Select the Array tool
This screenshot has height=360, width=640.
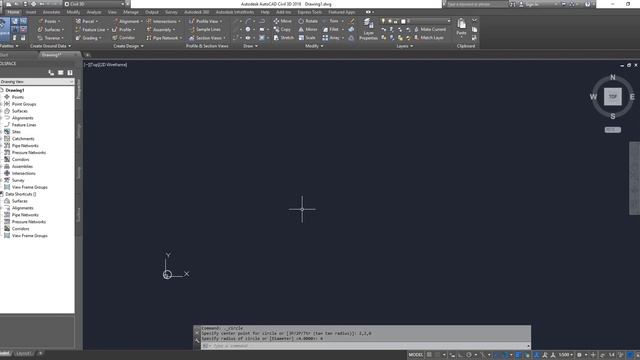click(331, 38)
